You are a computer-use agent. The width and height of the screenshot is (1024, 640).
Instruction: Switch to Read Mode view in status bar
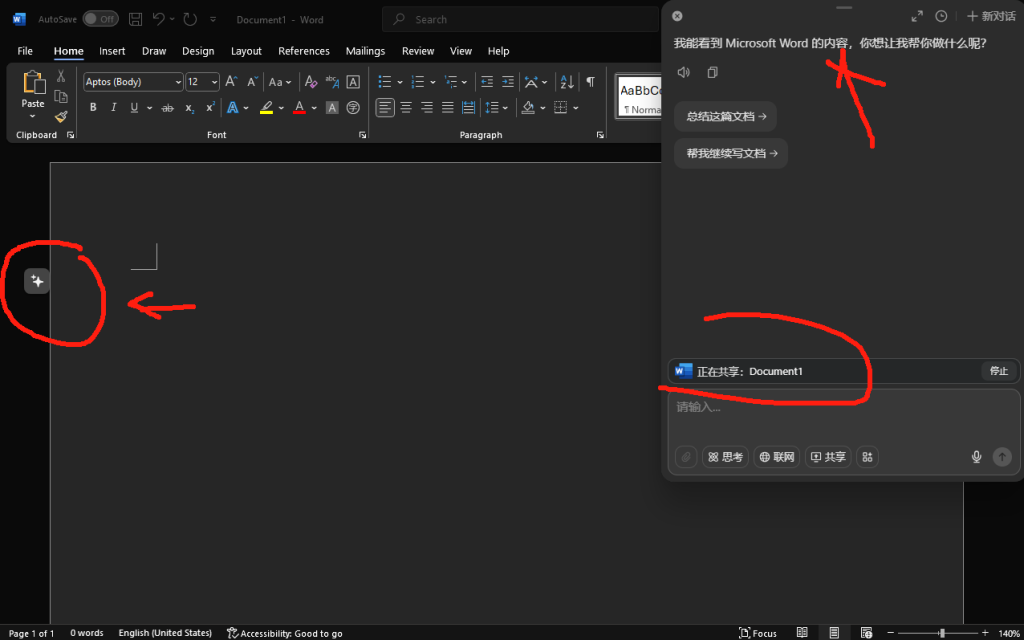pos(802,633)
